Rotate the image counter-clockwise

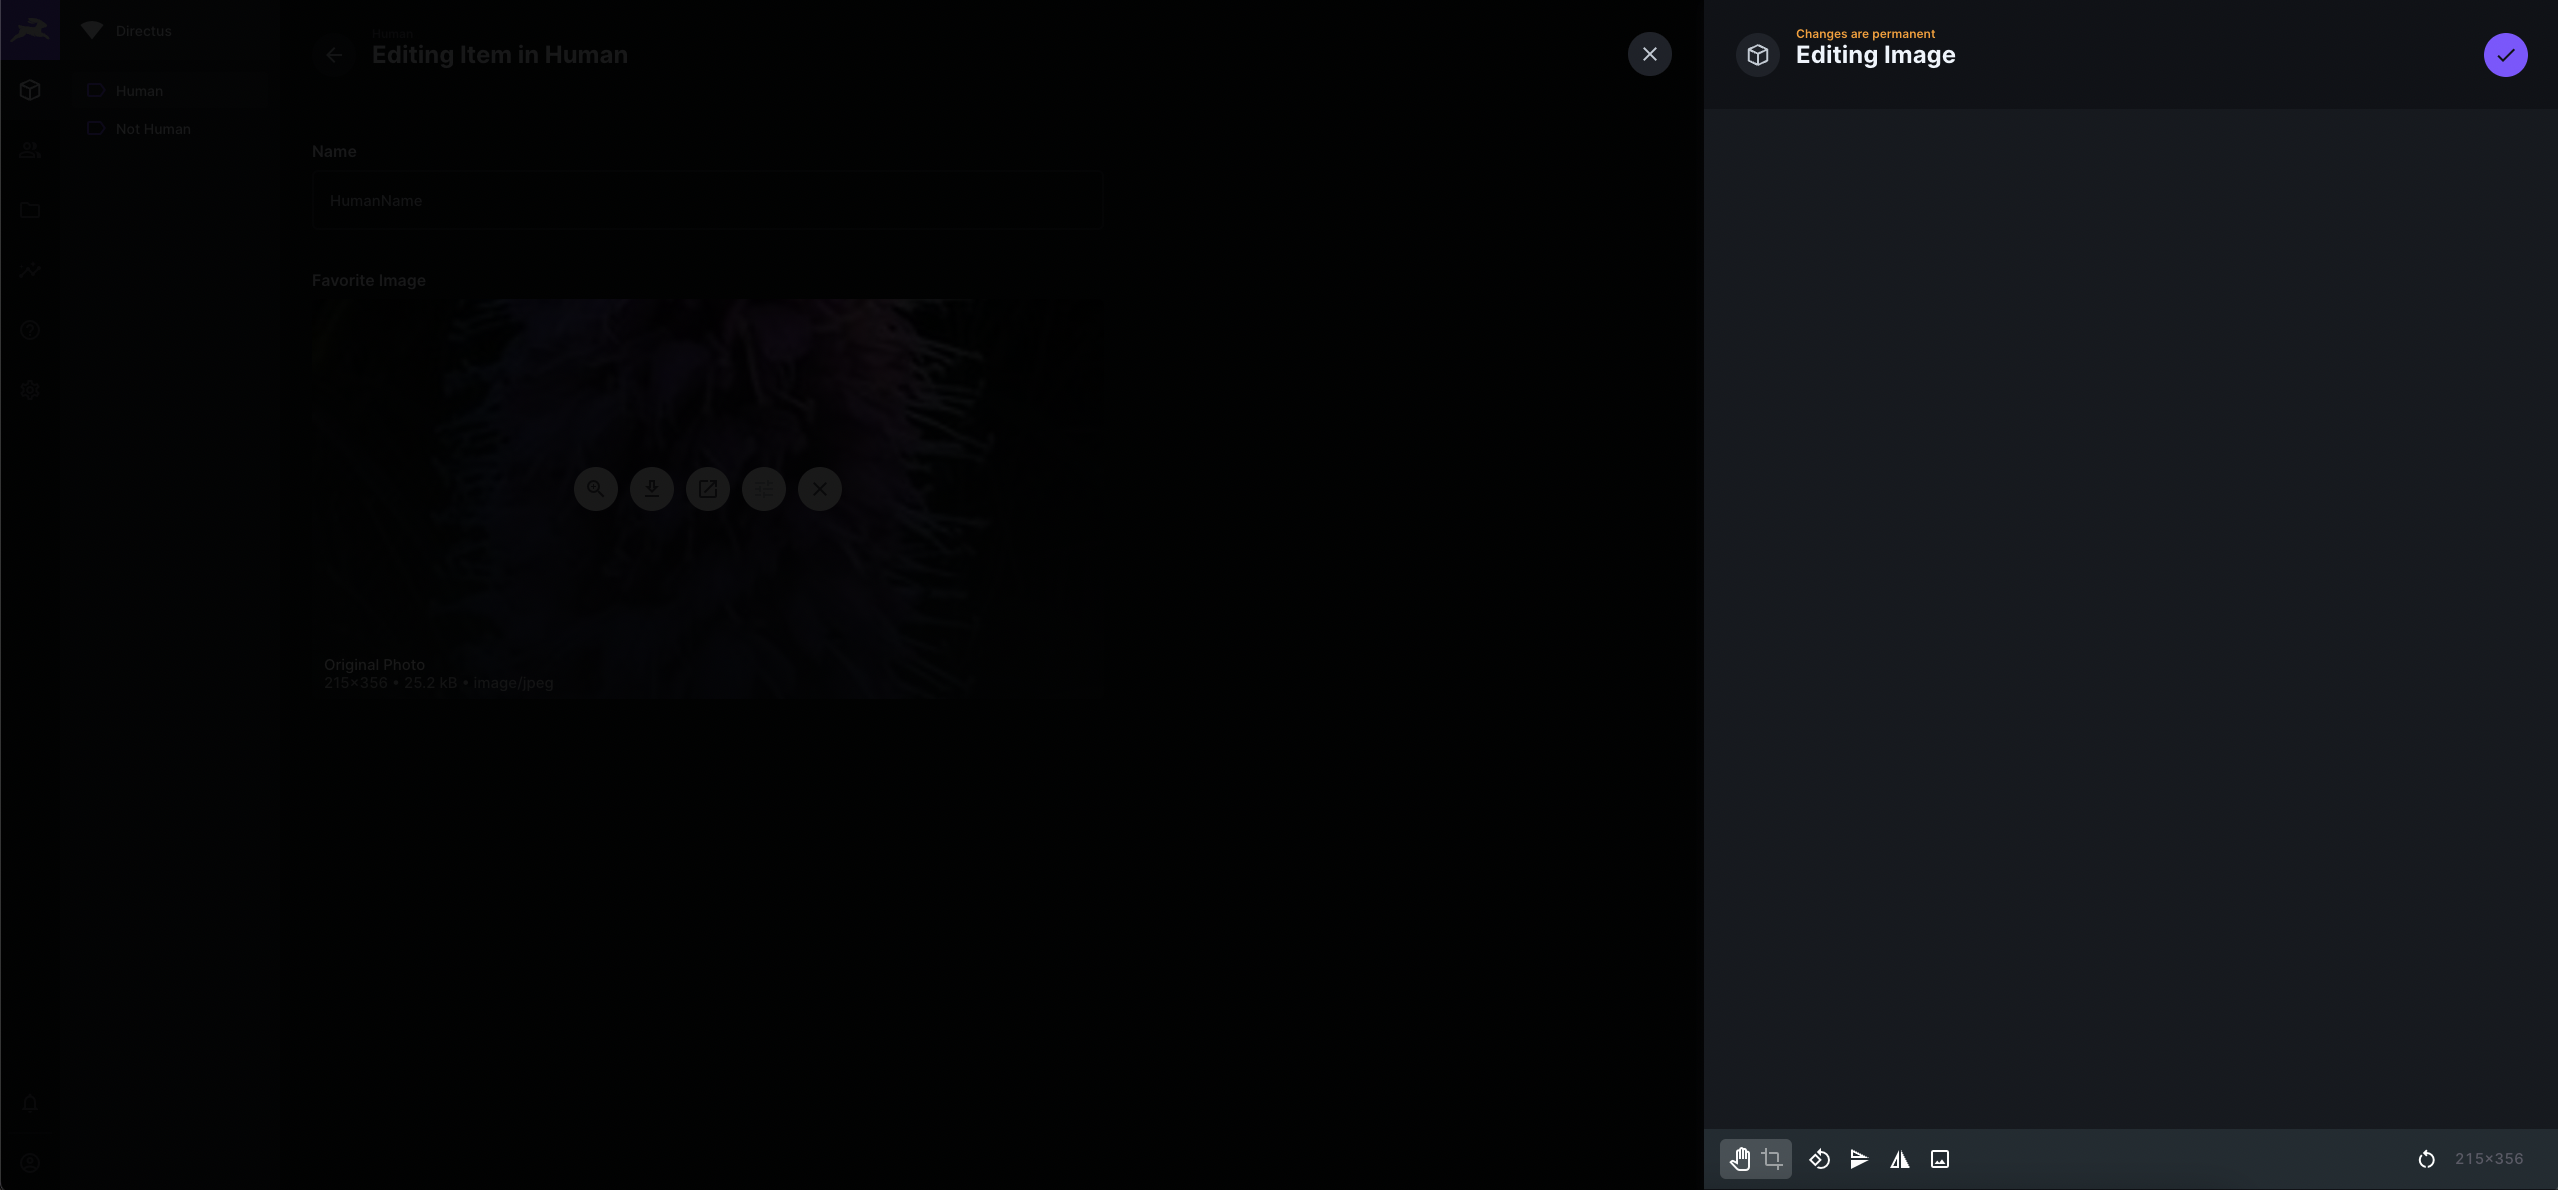click(1820, 1159)
